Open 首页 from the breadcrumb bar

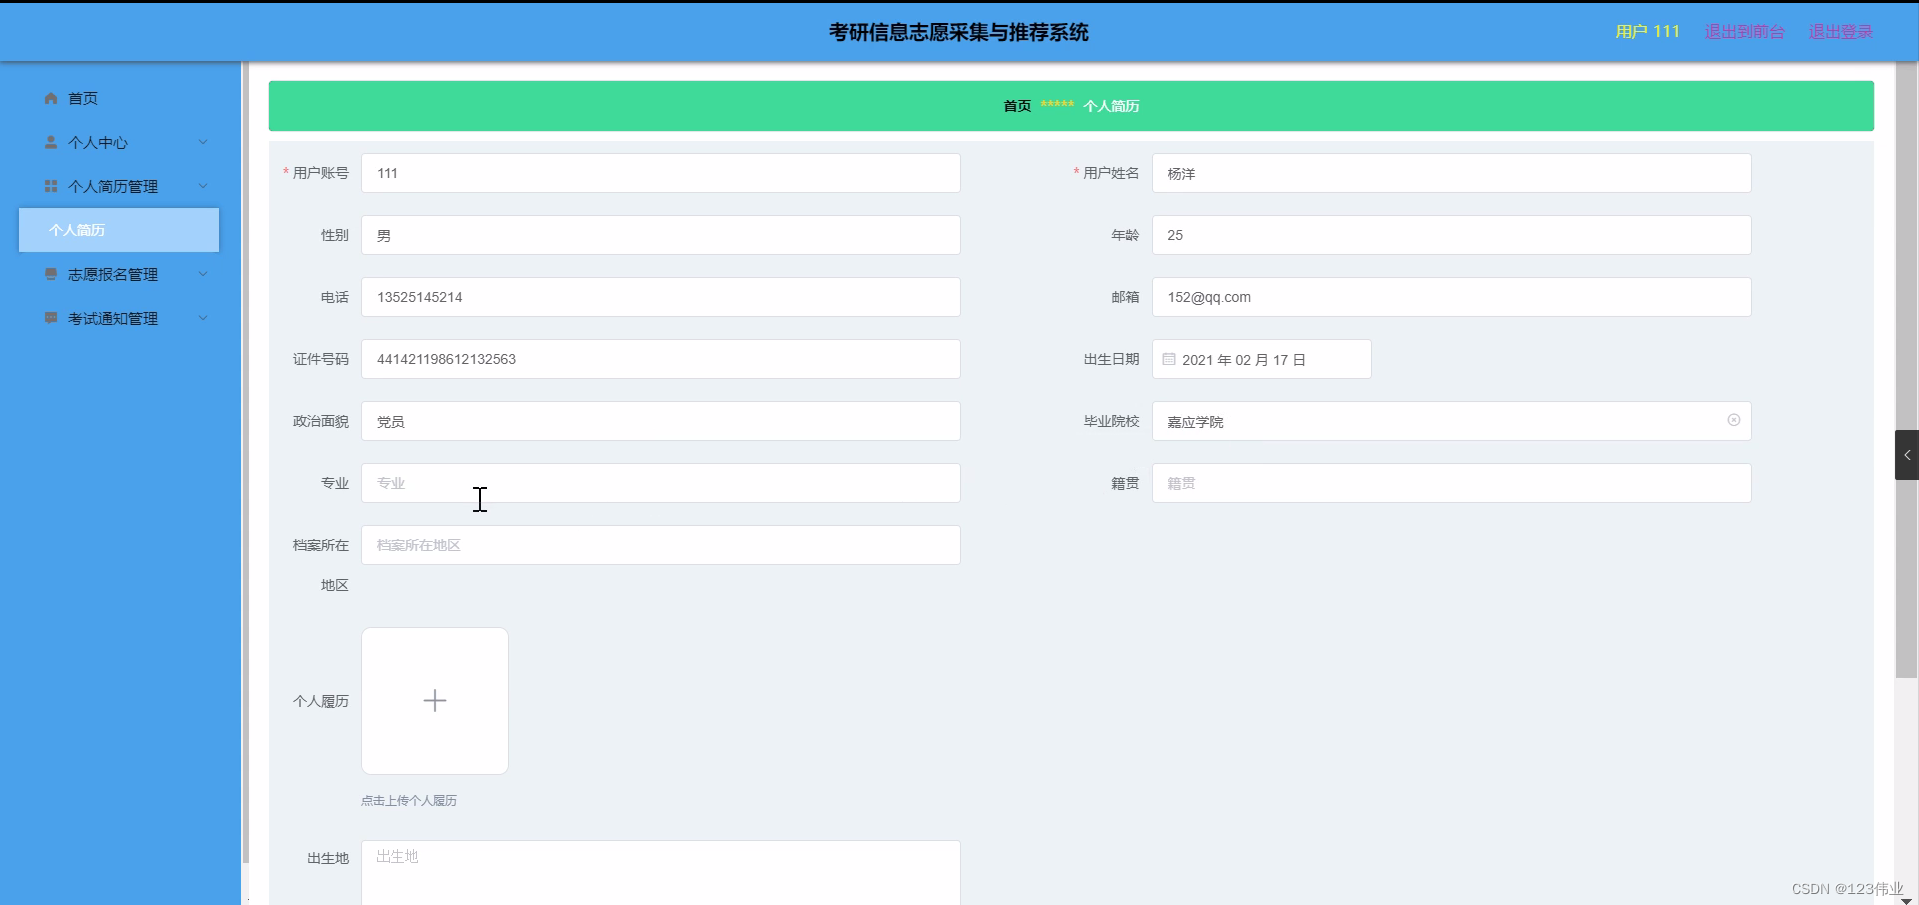(1015, 105)
